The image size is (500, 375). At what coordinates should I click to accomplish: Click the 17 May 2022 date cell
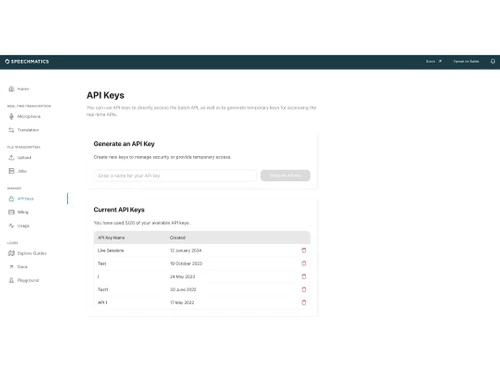pyautogui.click(x=182, y=302)
